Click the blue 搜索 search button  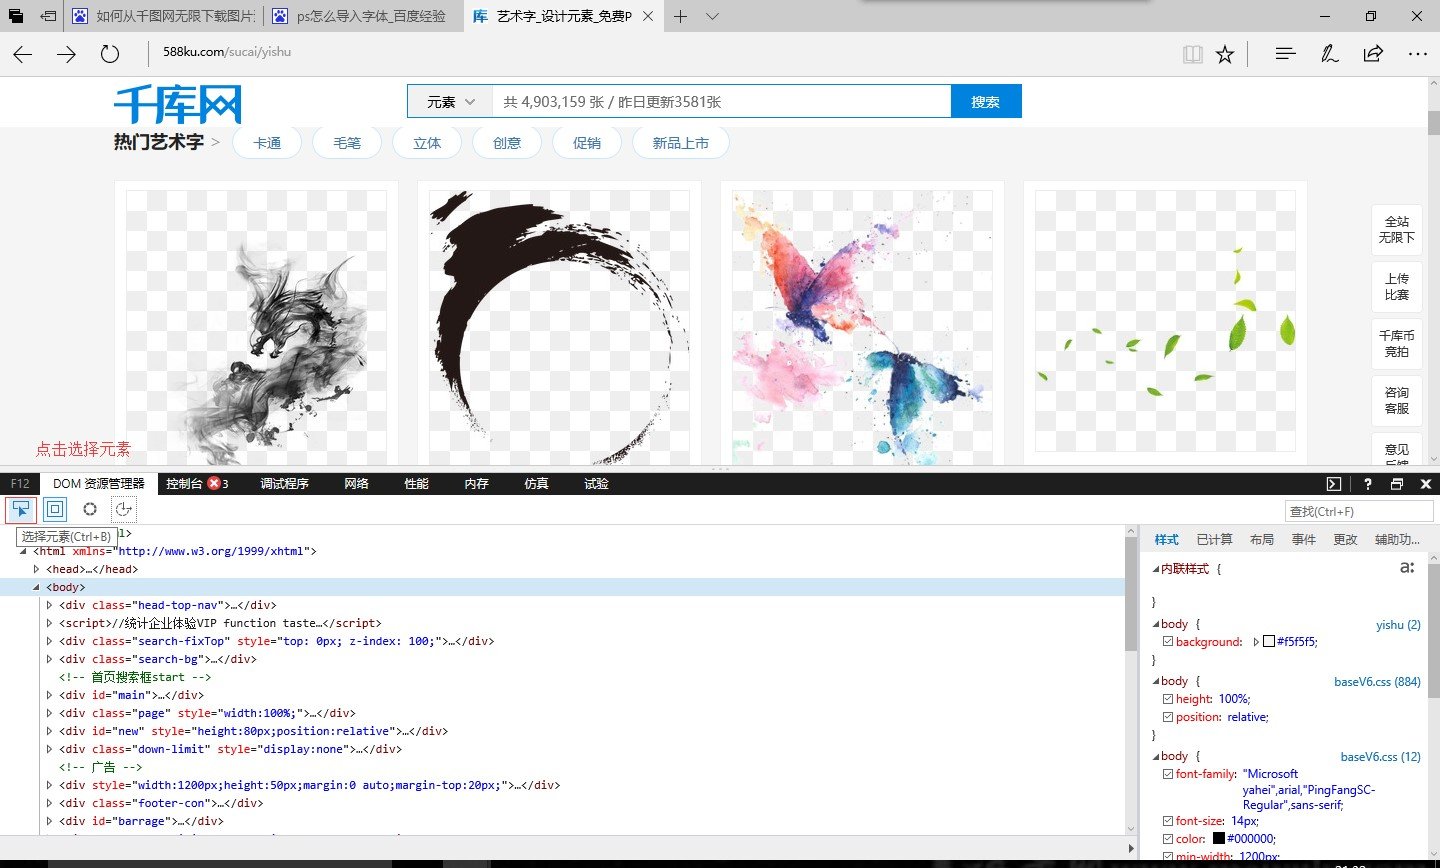[x=985, y=102]
